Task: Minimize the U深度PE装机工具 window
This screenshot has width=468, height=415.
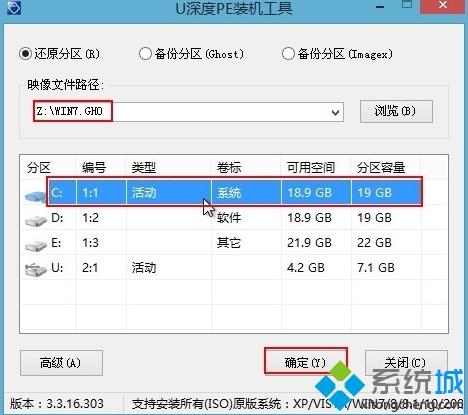Action: [x=380, y=7]
